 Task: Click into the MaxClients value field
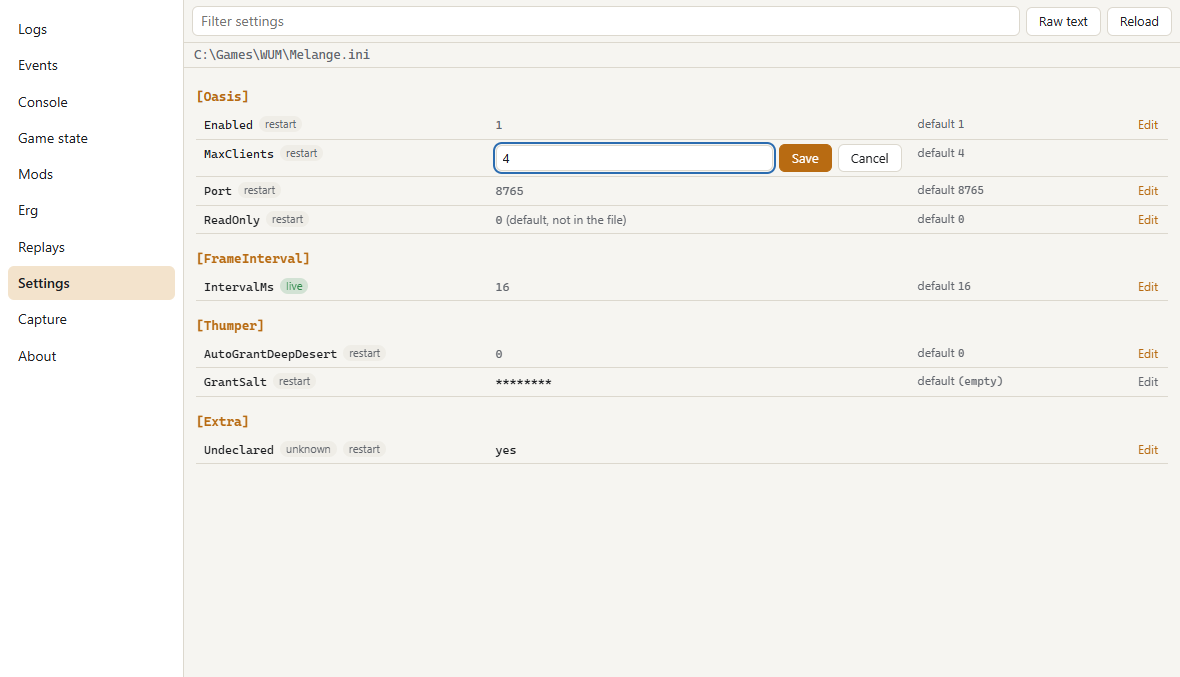pos(634,158)
